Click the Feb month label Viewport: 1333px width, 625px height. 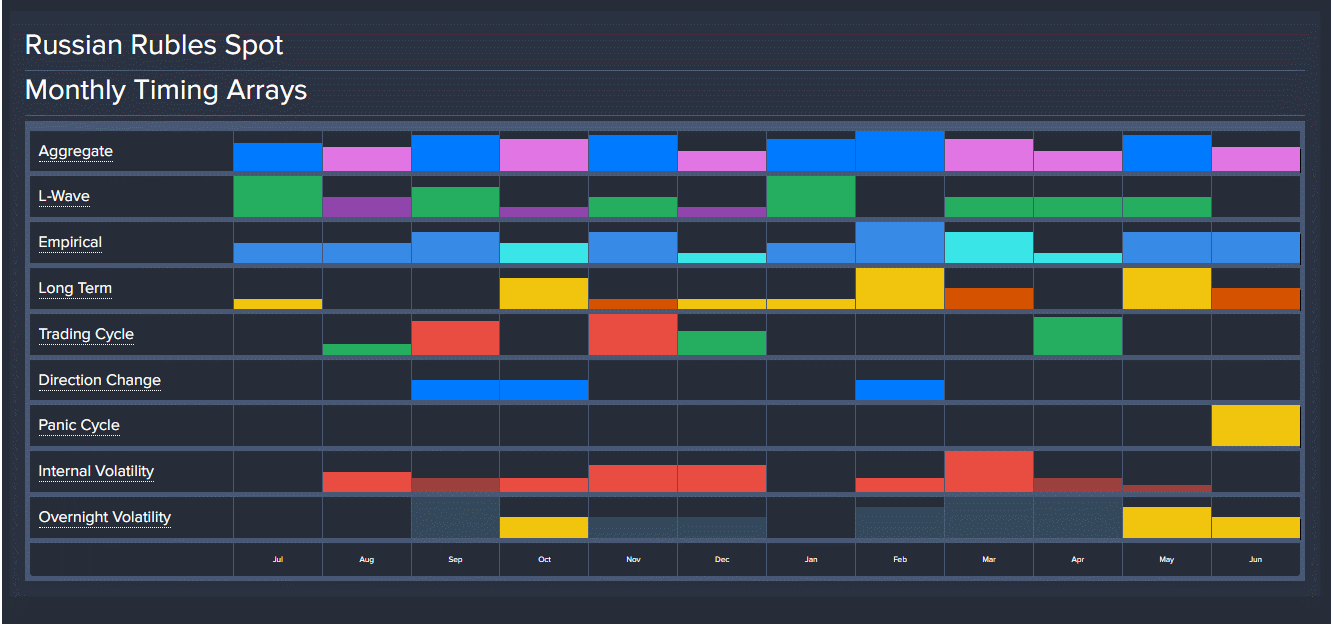click(x=900, y=560)
